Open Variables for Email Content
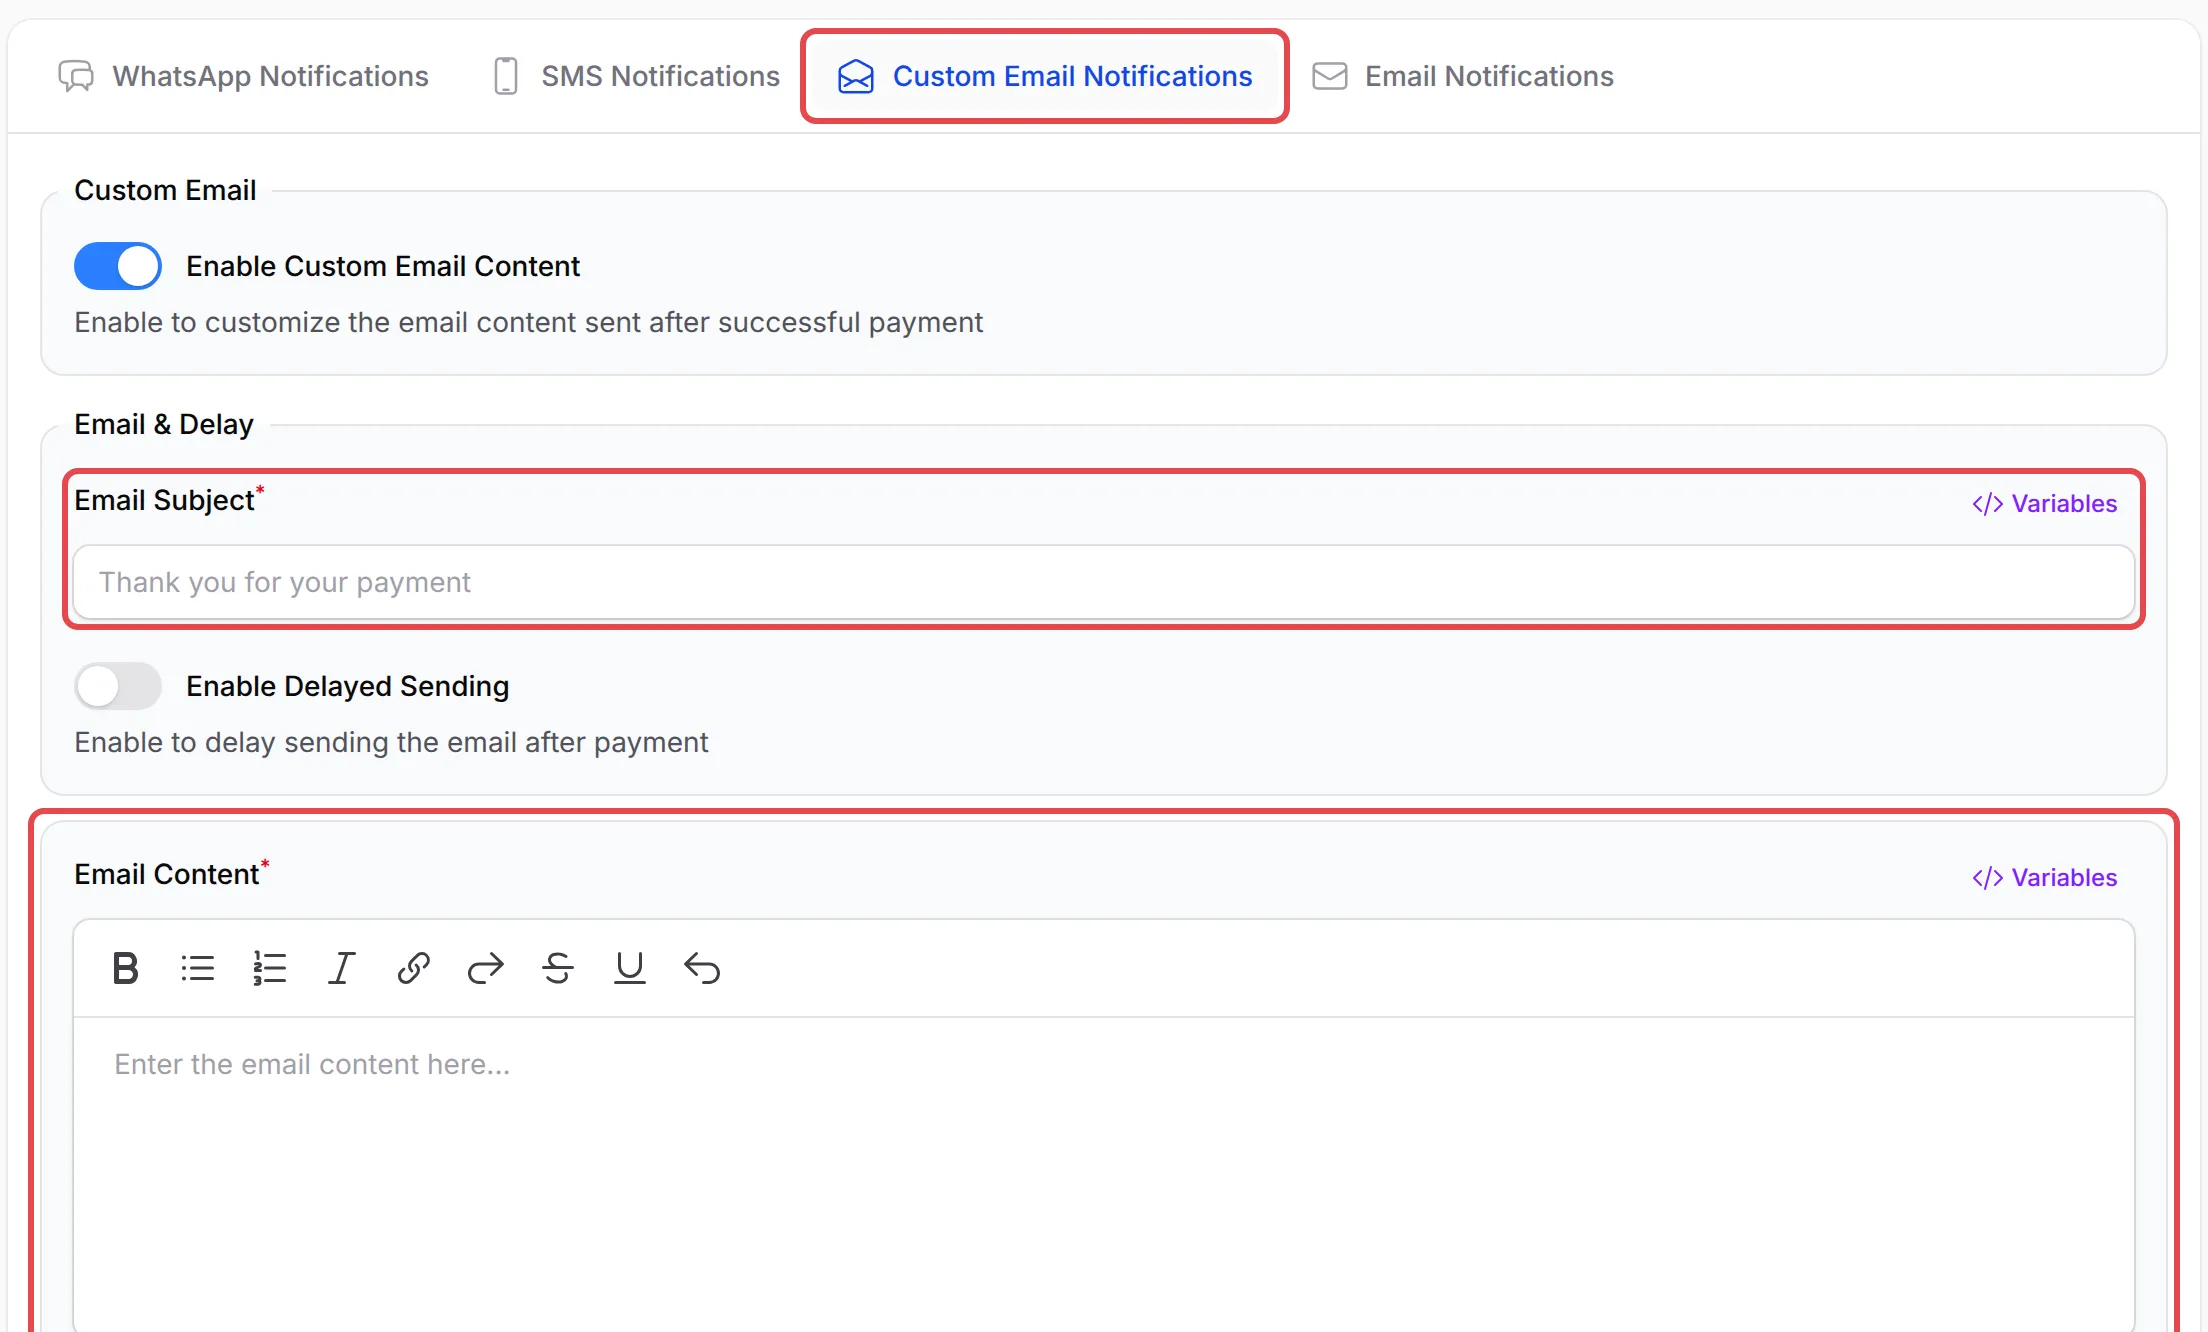The image size is (2208, 1332). [x=2044, y=877]
